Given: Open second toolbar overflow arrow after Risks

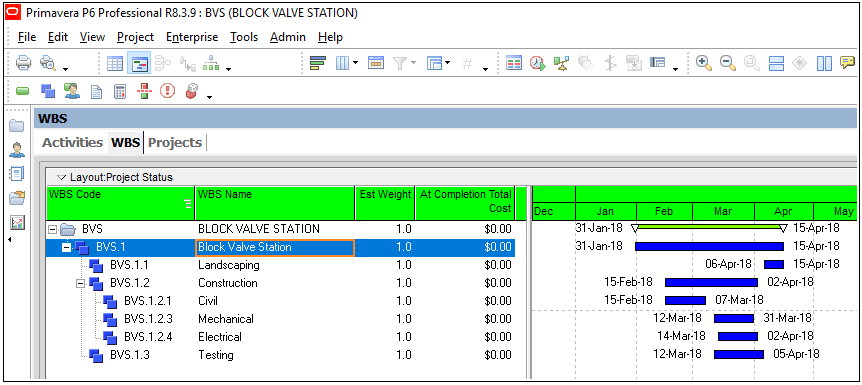Looking at the screenshot, I should coord(209,97).
